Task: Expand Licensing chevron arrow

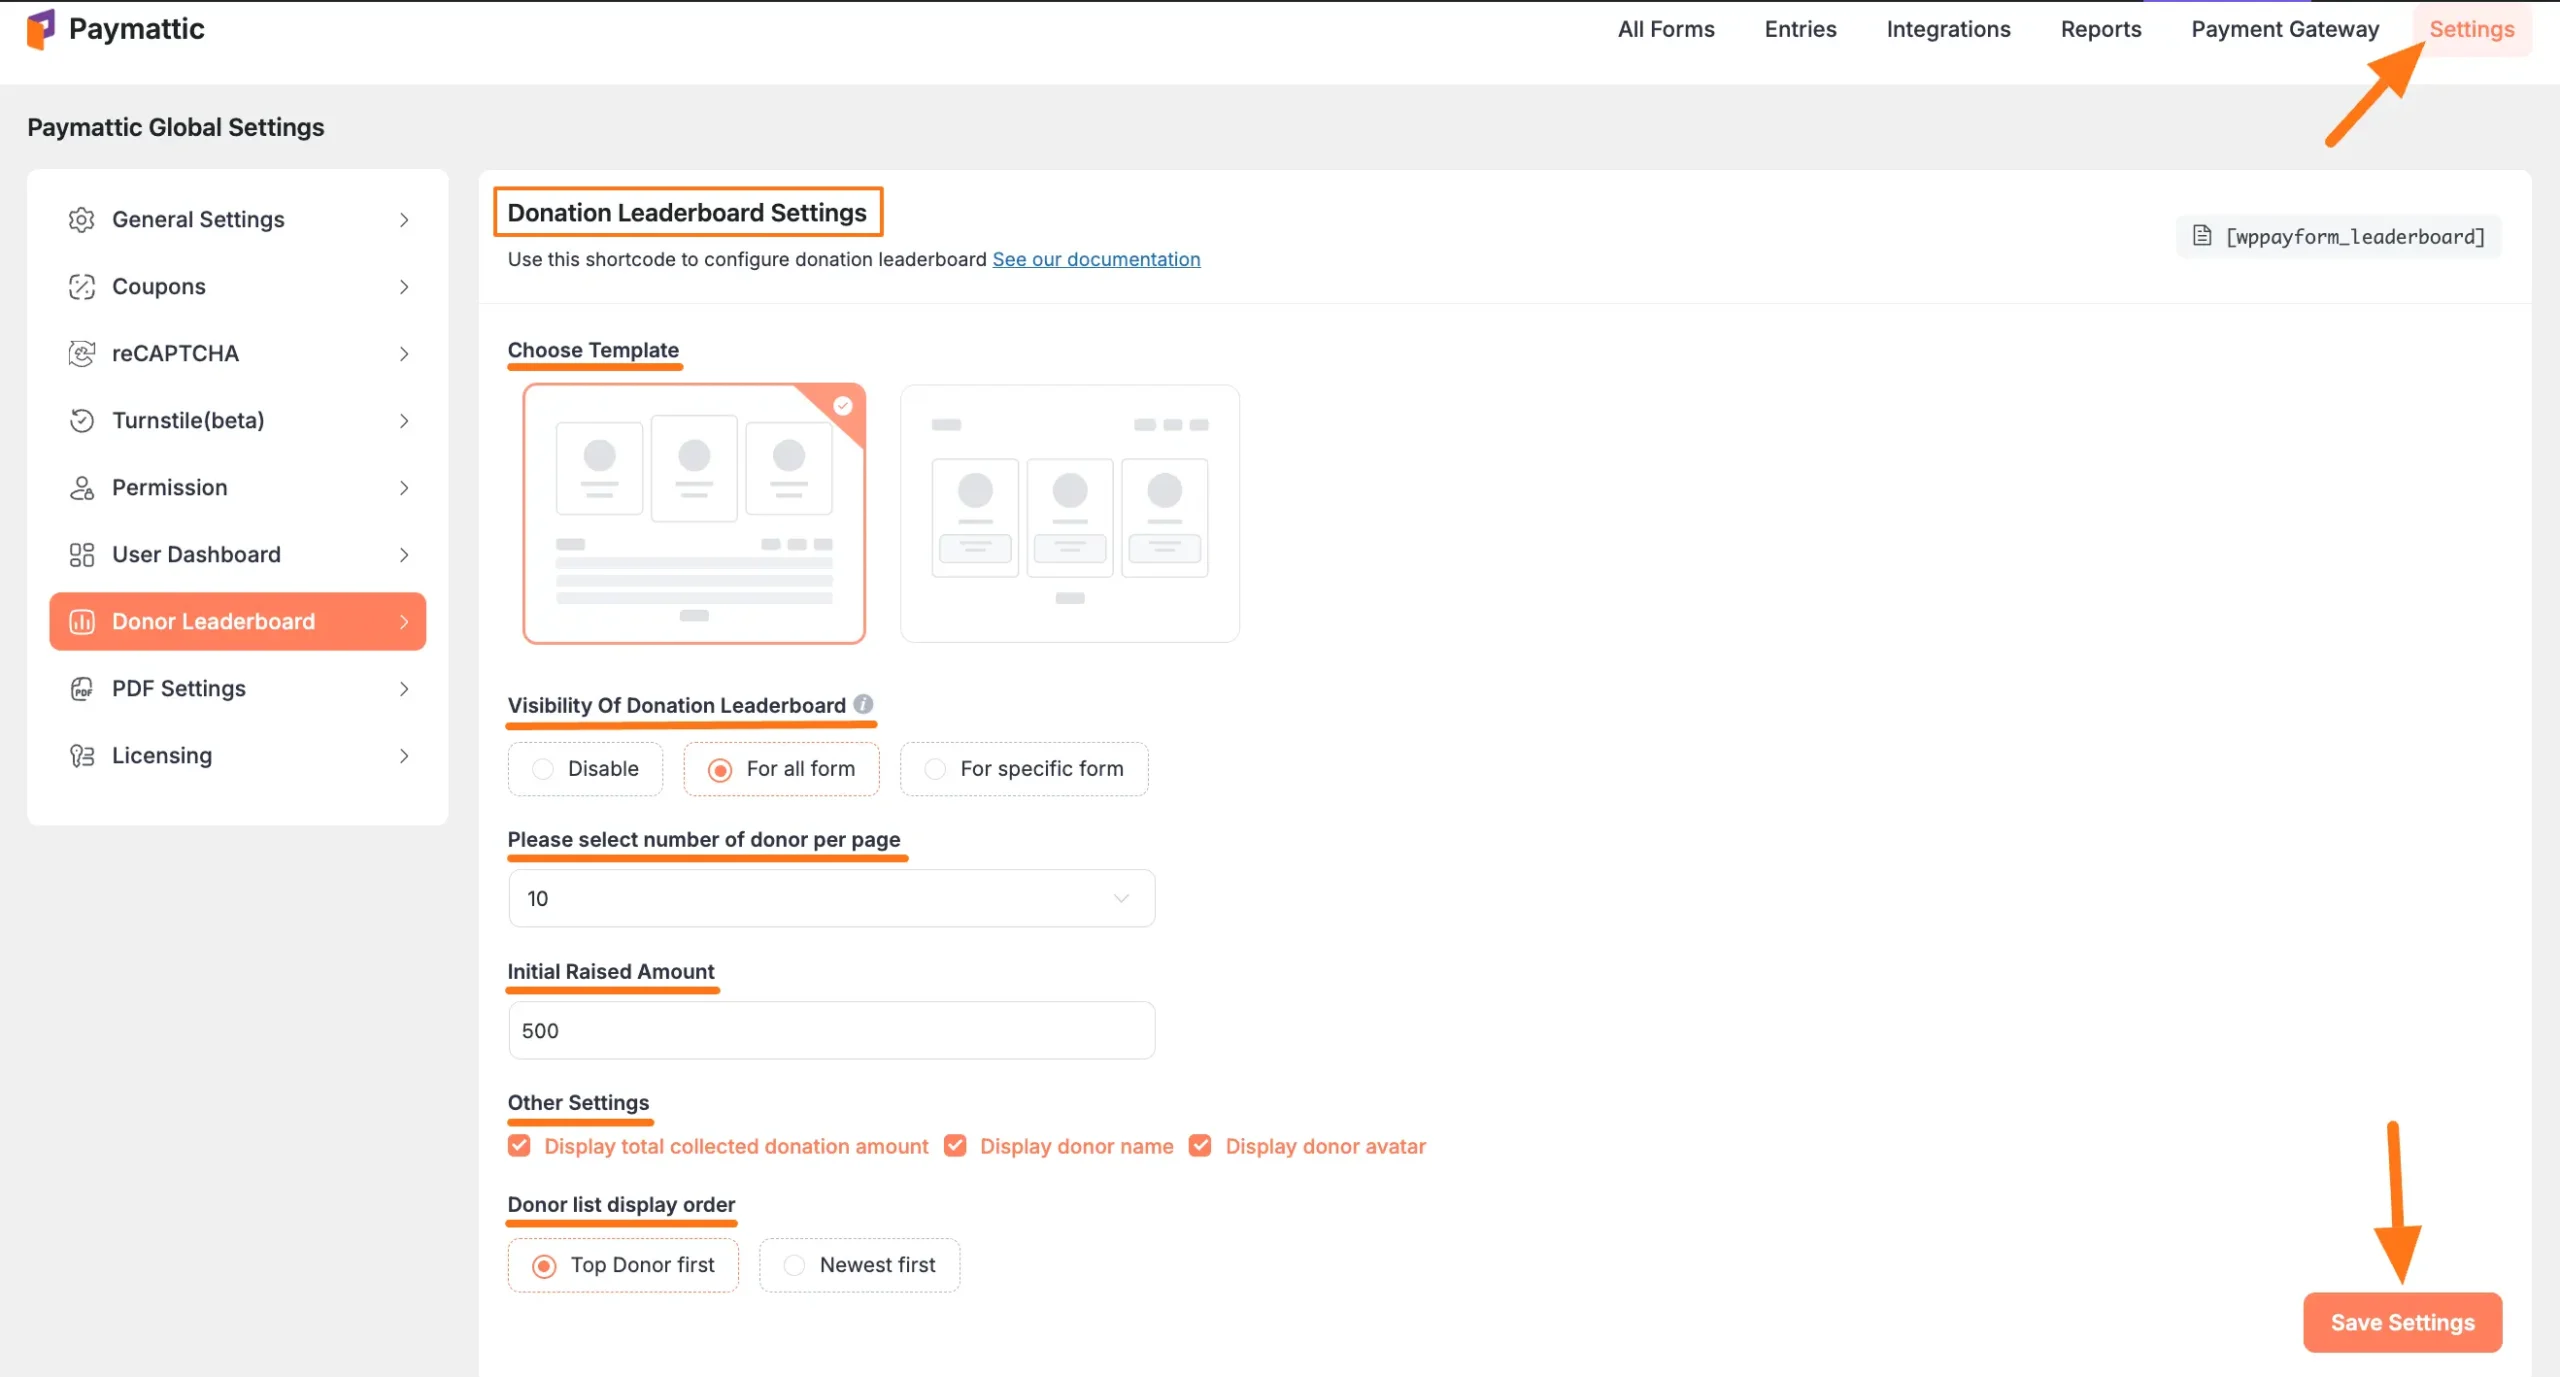Action: 404,756
